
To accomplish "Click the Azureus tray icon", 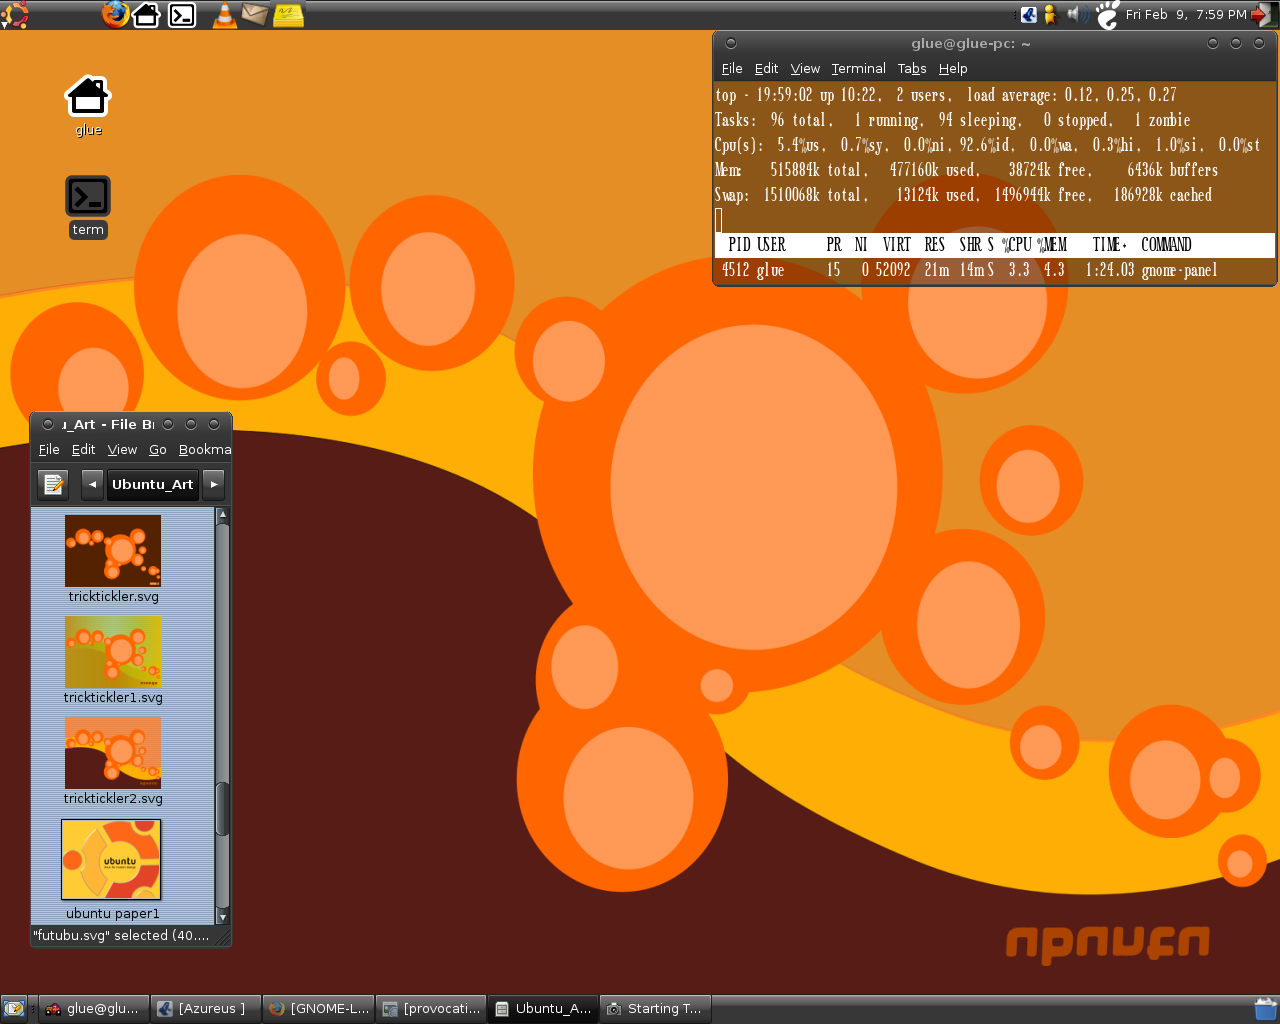I will pos(1028,14).
